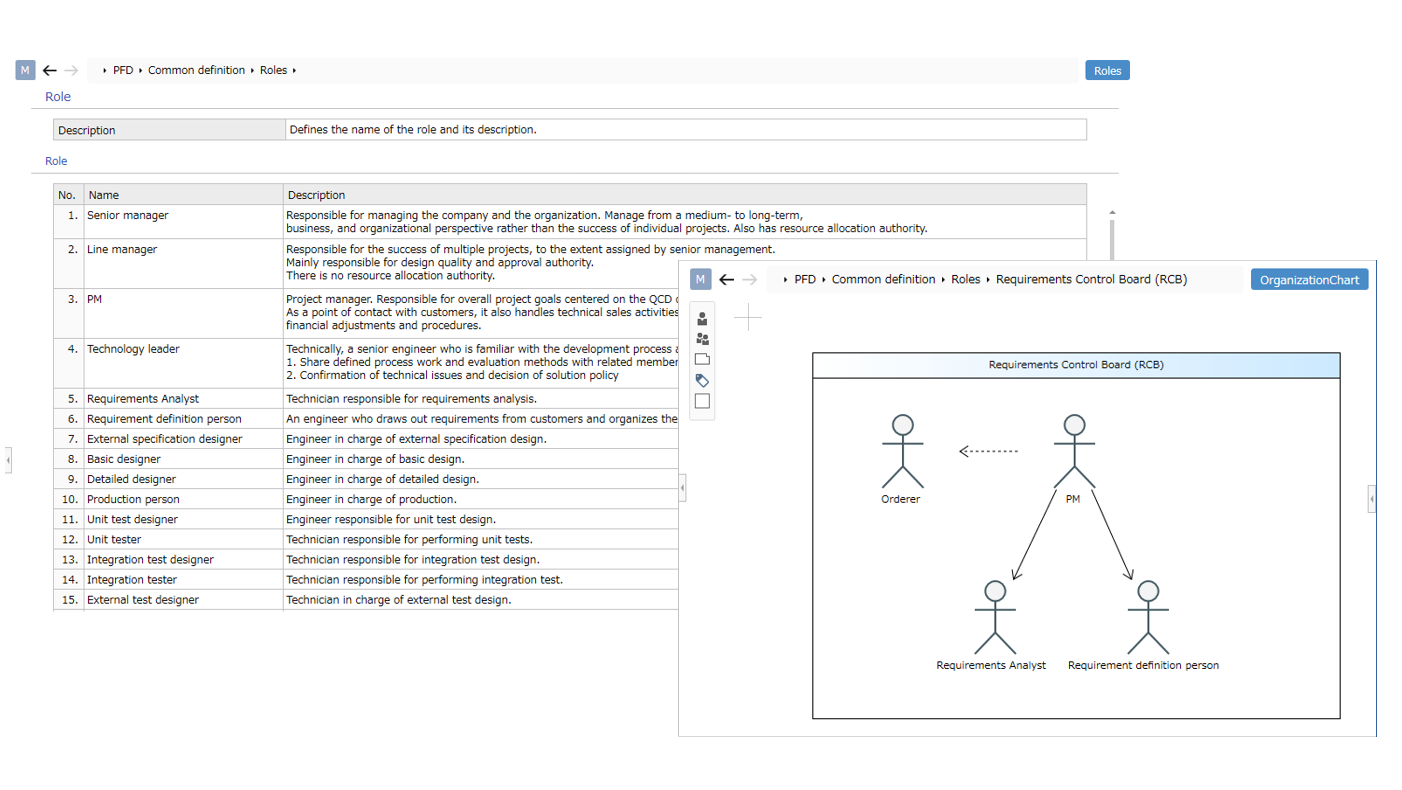The image size is (1402, 790).
Task: Select the Integration tester row
Action: [x=132, y=579]
